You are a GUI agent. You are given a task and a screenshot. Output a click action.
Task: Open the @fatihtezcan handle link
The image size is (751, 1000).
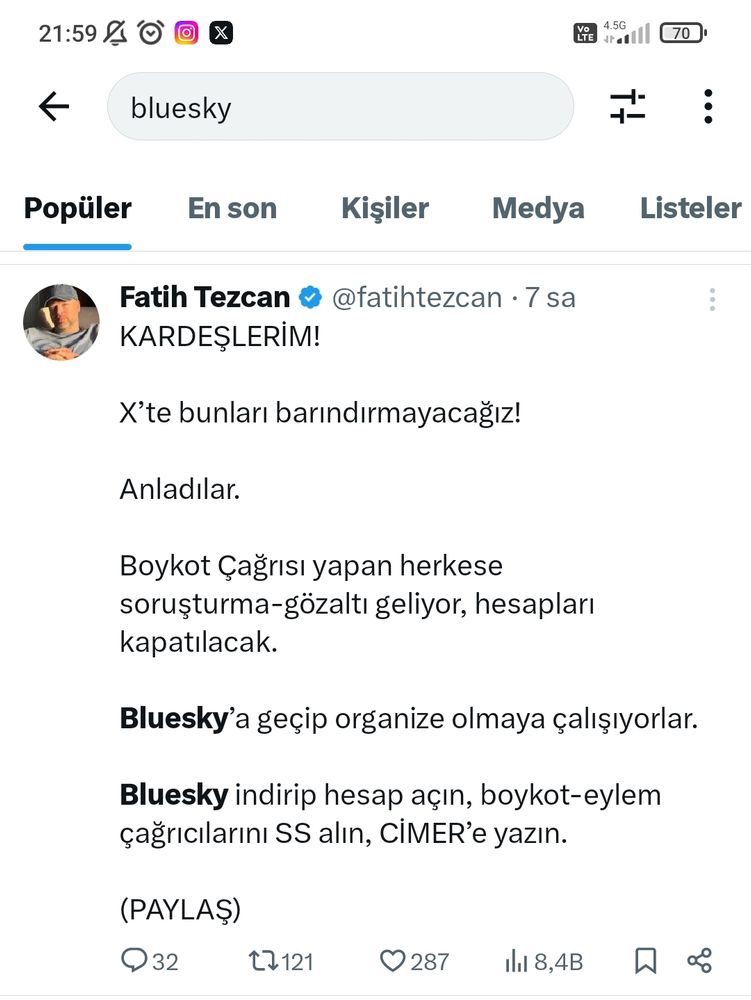(417, 298)
